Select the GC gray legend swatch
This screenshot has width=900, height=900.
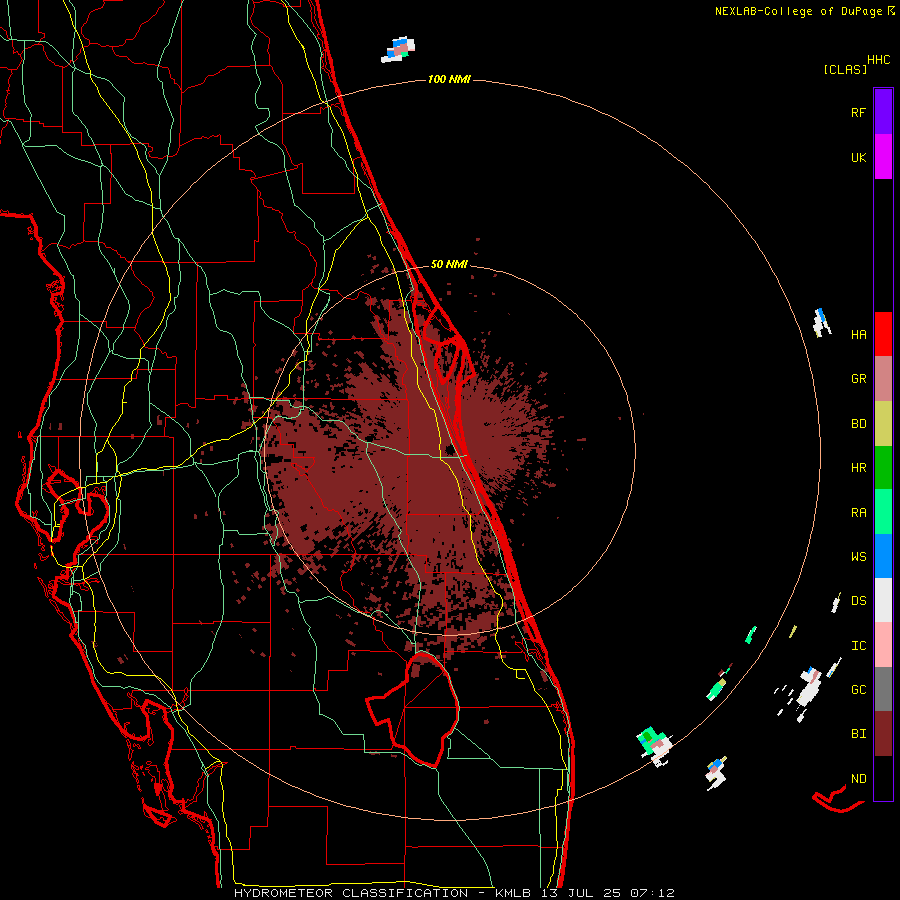(x=883, y=689)
